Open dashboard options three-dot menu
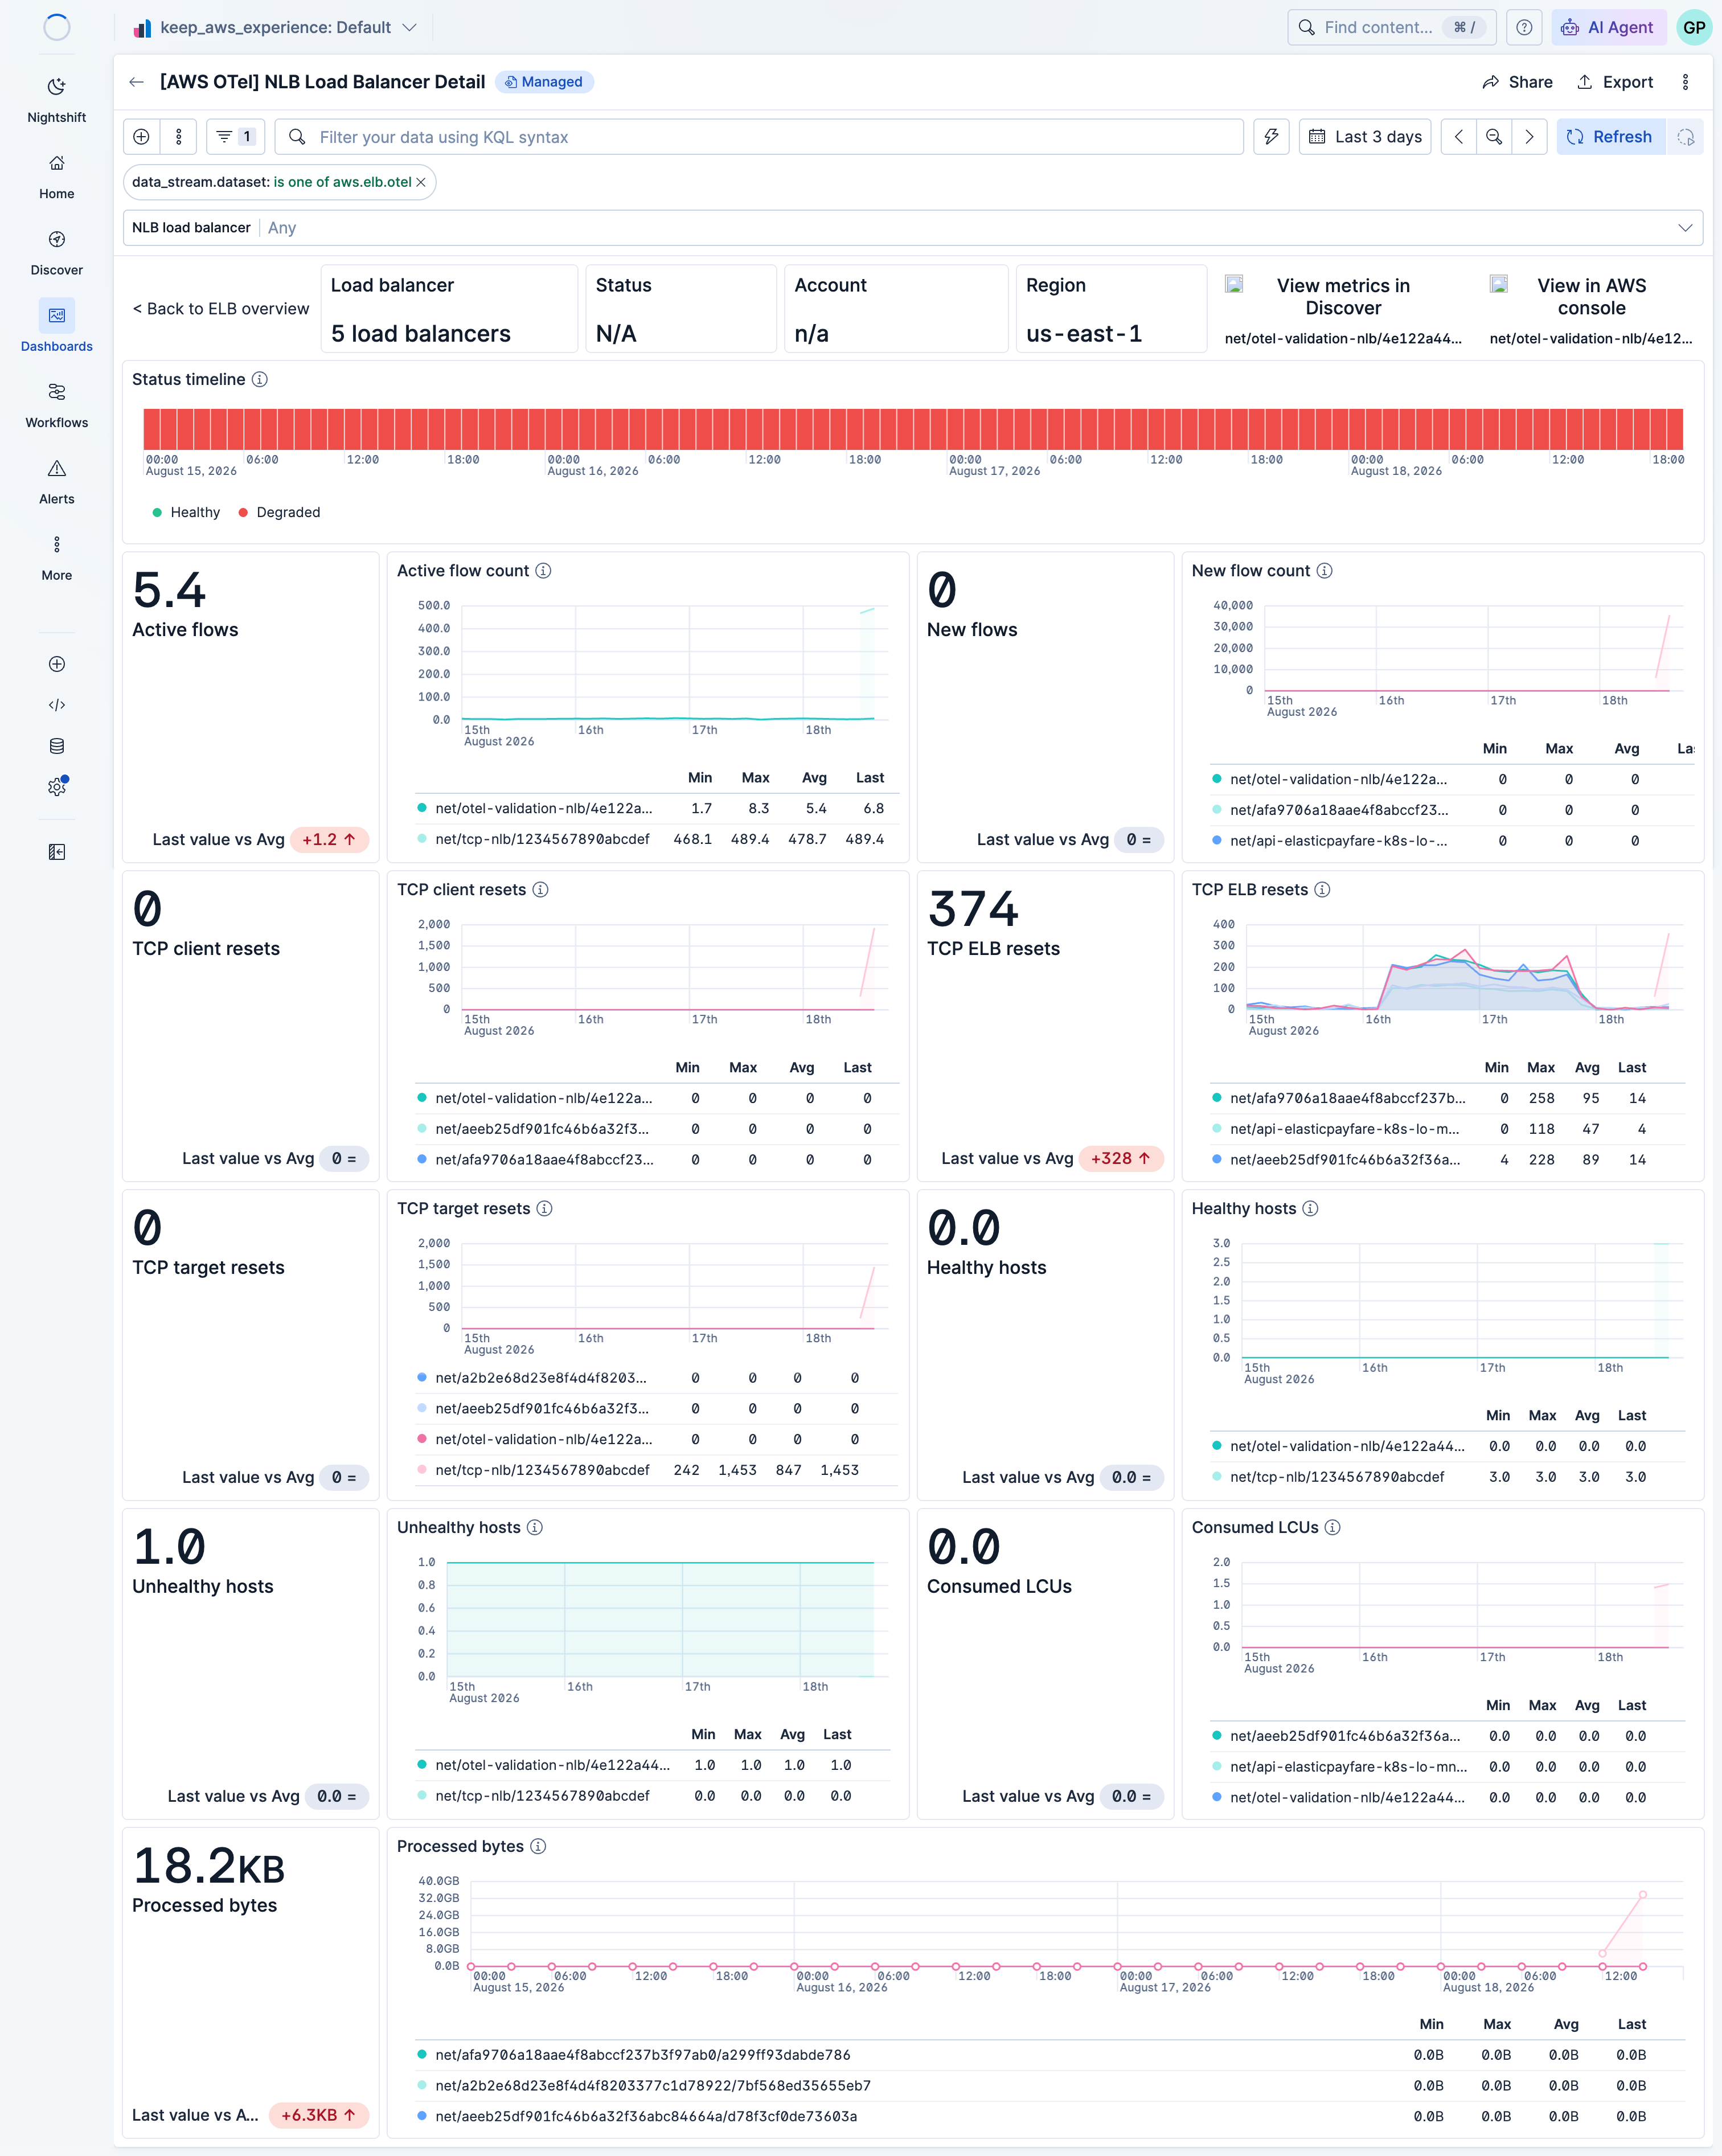The image size is (1722, 2156). (x=1685, y=82)
